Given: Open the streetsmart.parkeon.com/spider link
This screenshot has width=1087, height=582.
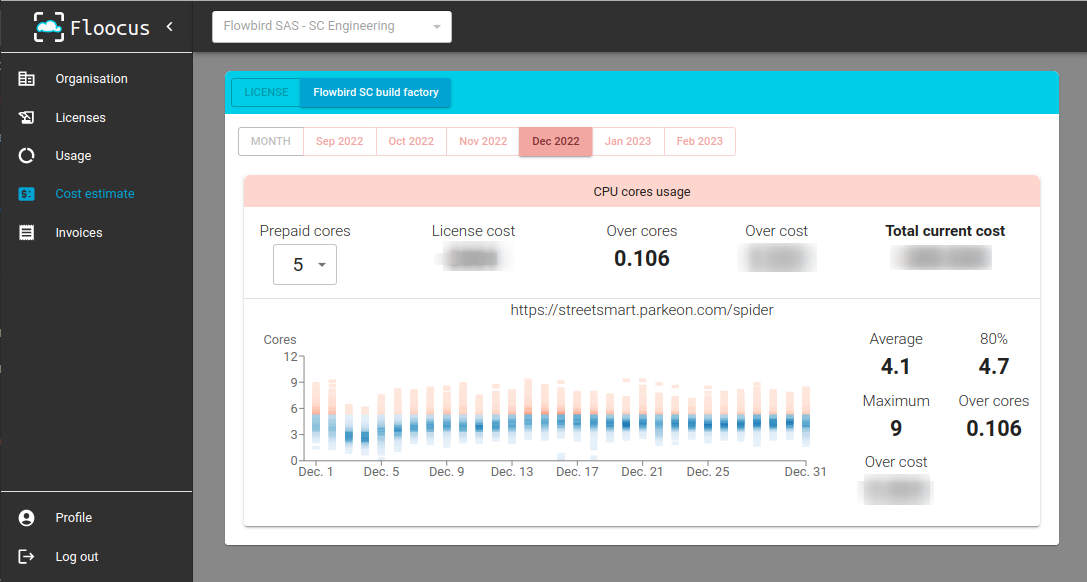Looking at the screenshot, I should [642, 310].
